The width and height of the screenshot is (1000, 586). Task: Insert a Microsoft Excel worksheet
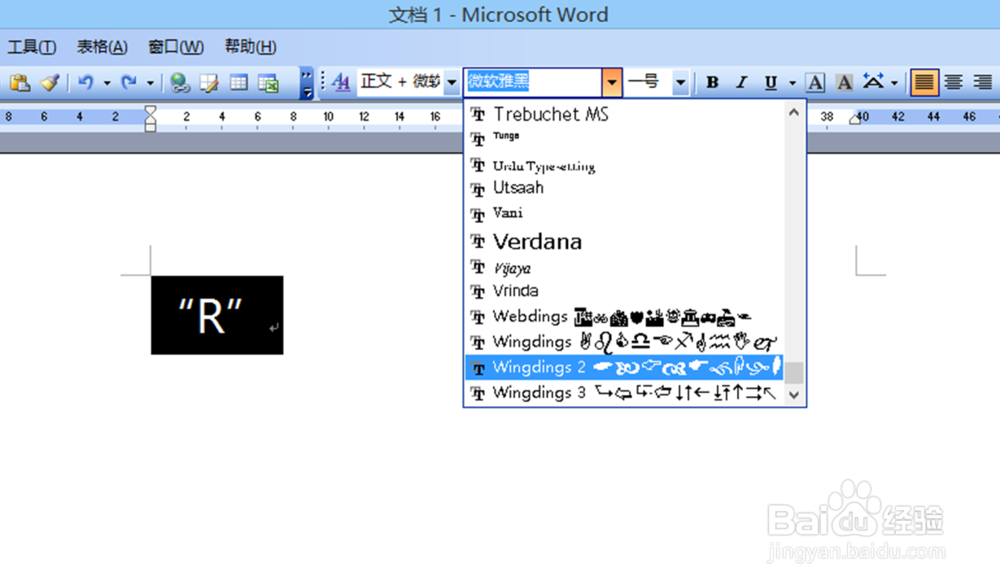(x=268, y=83)
